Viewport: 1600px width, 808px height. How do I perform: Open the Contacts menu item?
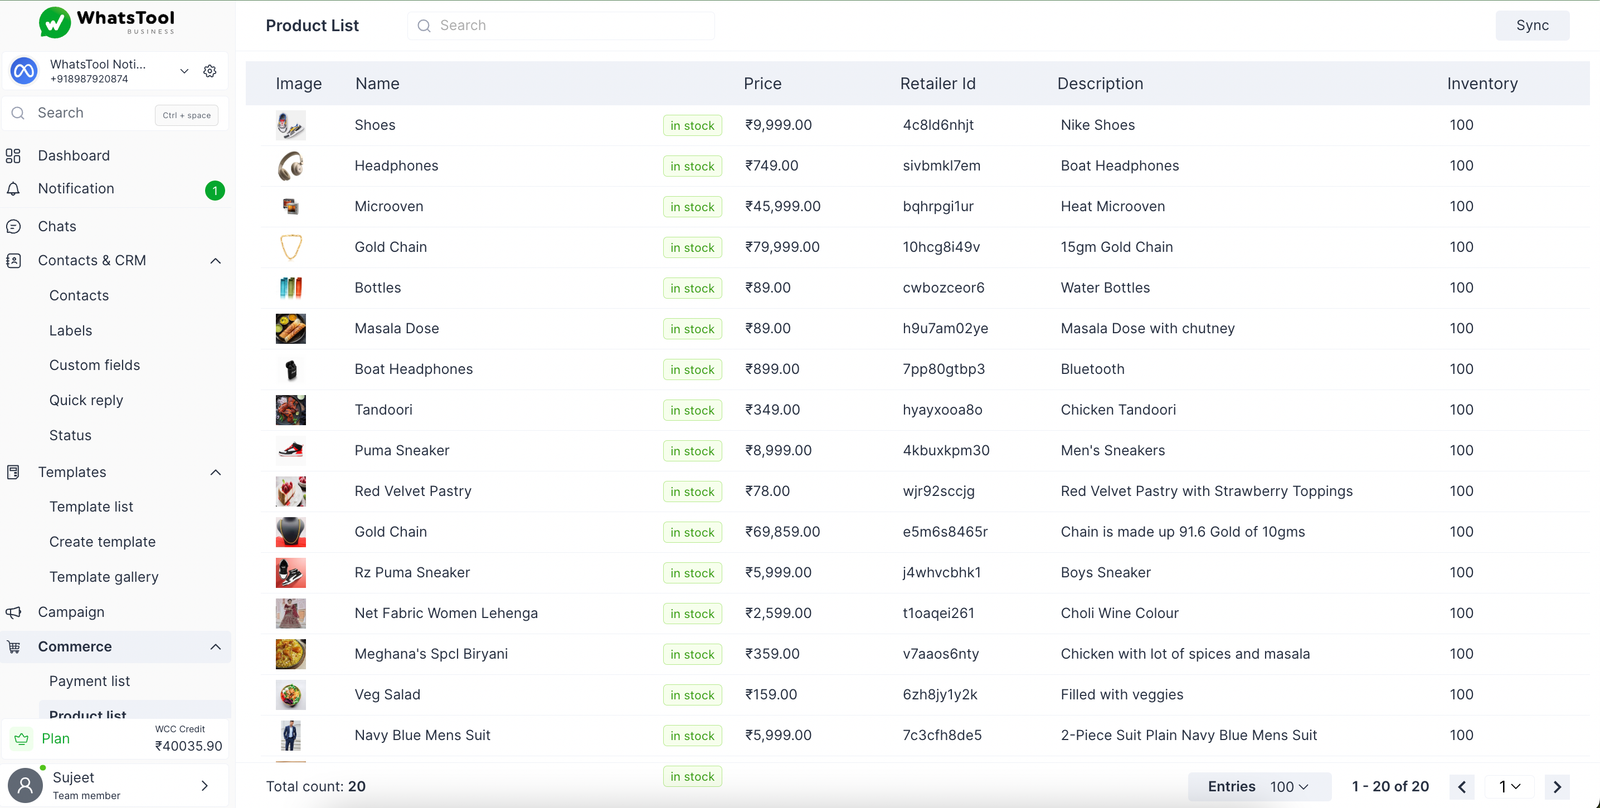[x=79, y=296]
